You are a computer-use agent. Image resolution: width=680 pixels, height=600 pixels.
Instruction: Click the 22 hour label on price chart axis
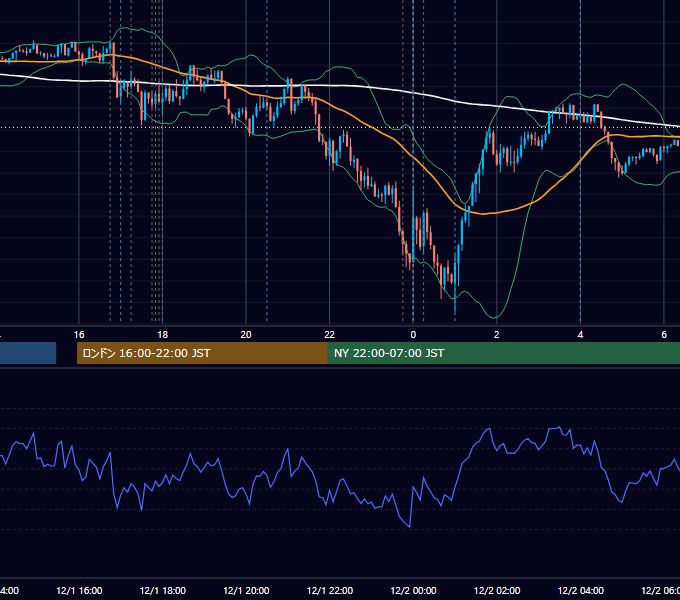coord(330,335)
